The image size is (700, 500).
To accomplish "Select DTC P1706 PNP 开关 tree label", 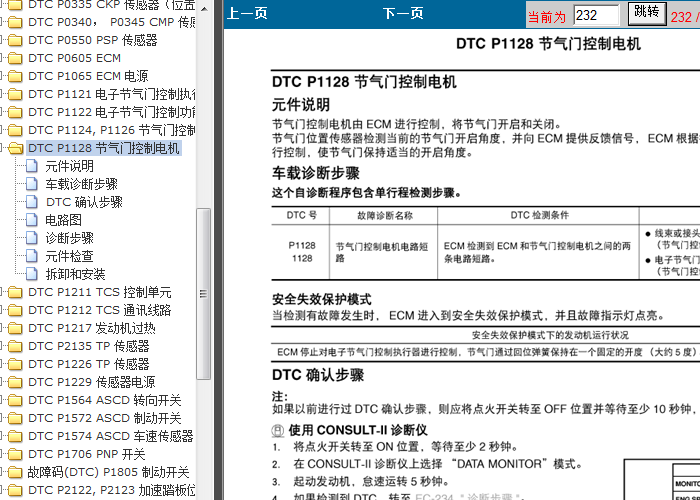I will pyautogui.click(x=87, y=454).
